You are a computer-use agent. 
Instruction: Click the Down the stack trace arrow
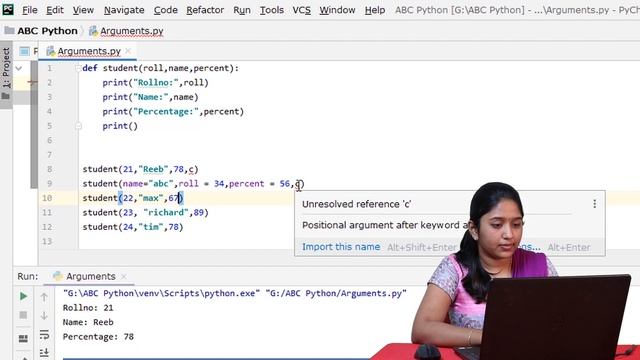click(44, 316)
